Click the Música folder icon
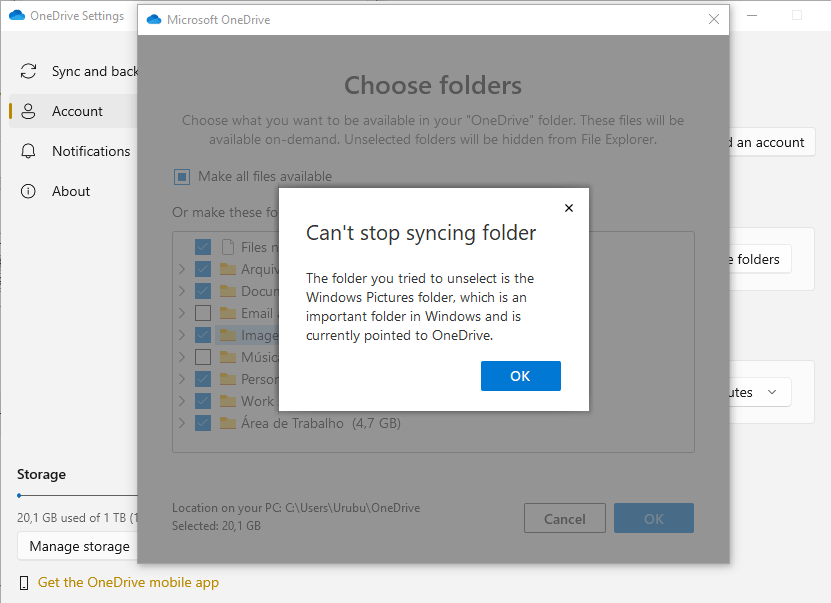This screenshot has height=603, width=831. [228, 357]
